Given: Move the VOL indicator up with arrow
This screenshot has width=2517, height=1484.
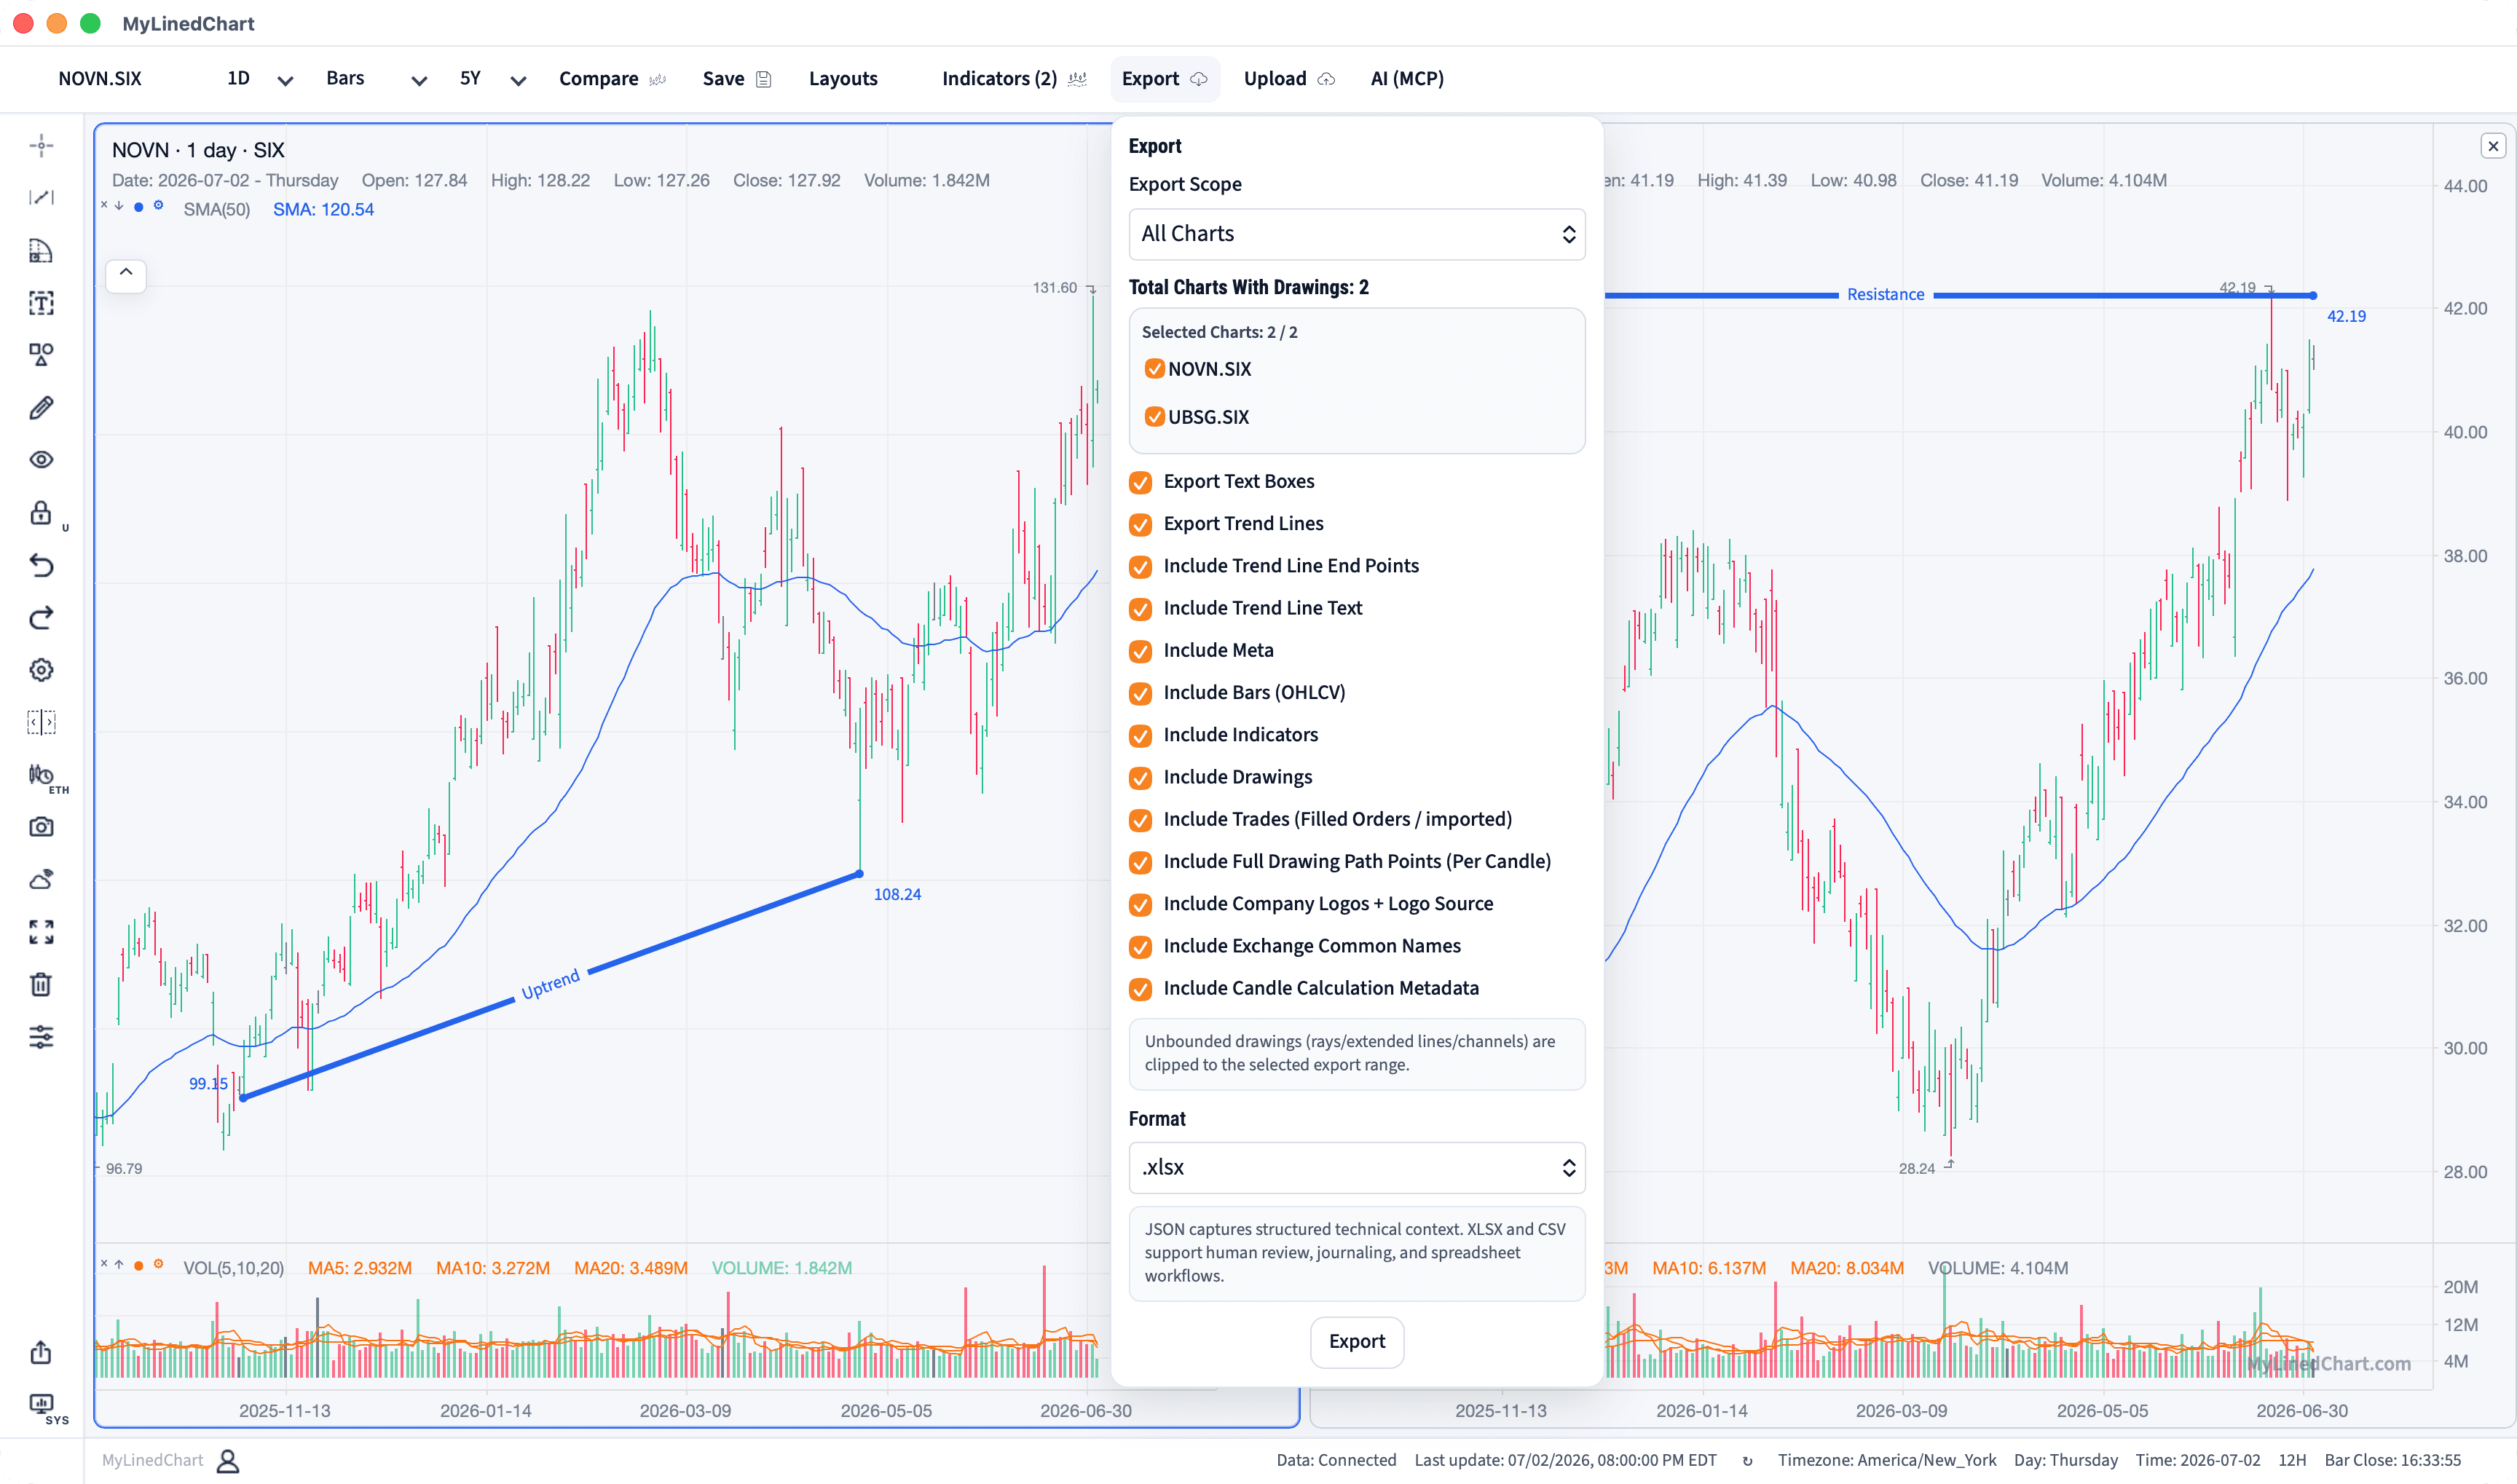Looking at the screenshot, I should pos(119,1265).
